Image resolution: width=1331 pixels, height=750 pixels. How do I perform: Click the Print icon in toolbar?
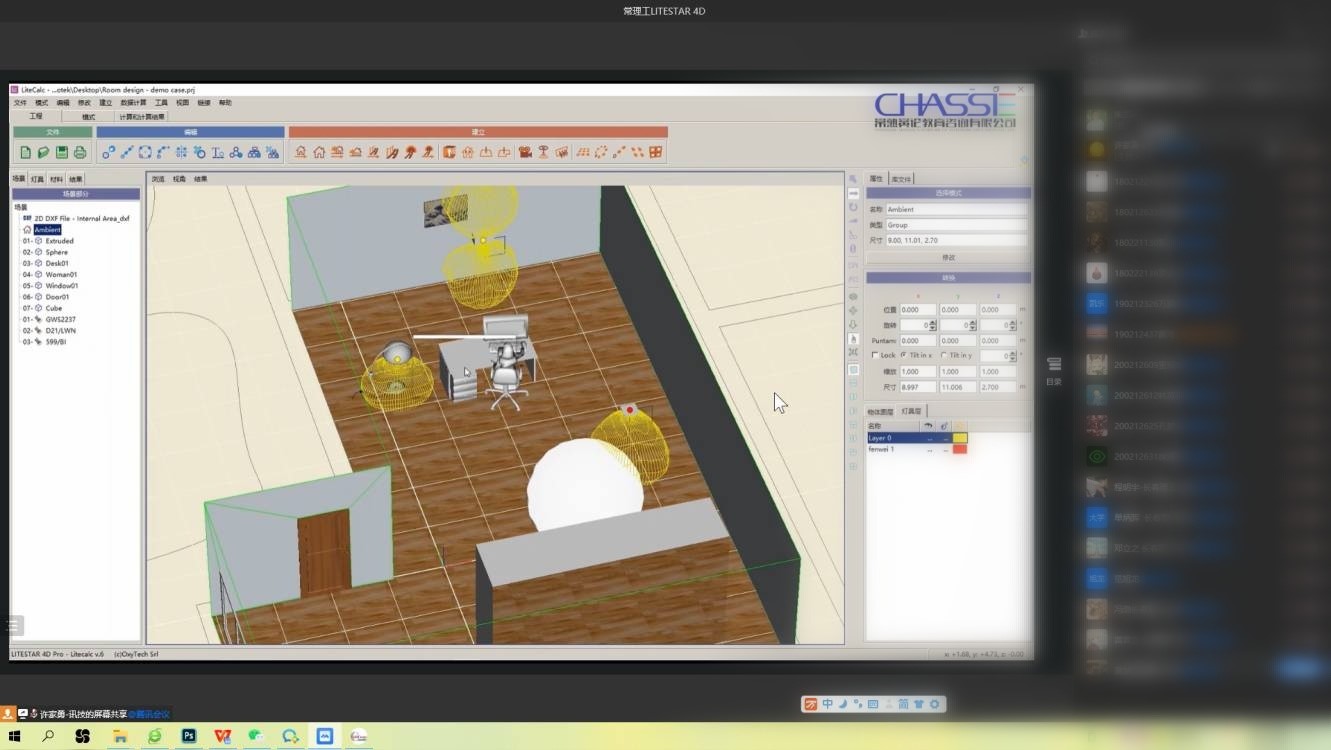coord(80,152)
